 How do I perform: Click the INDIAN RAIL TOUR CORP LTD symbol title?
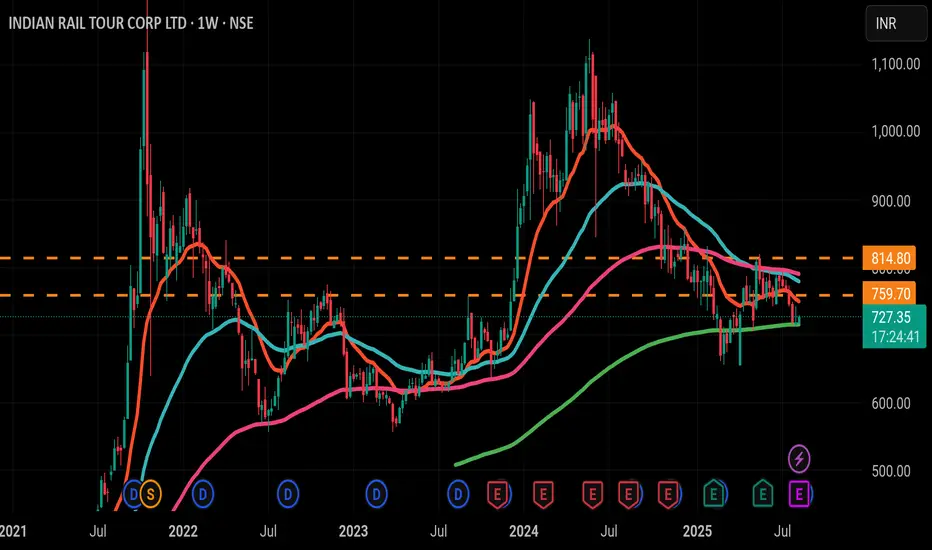point(97,23)
